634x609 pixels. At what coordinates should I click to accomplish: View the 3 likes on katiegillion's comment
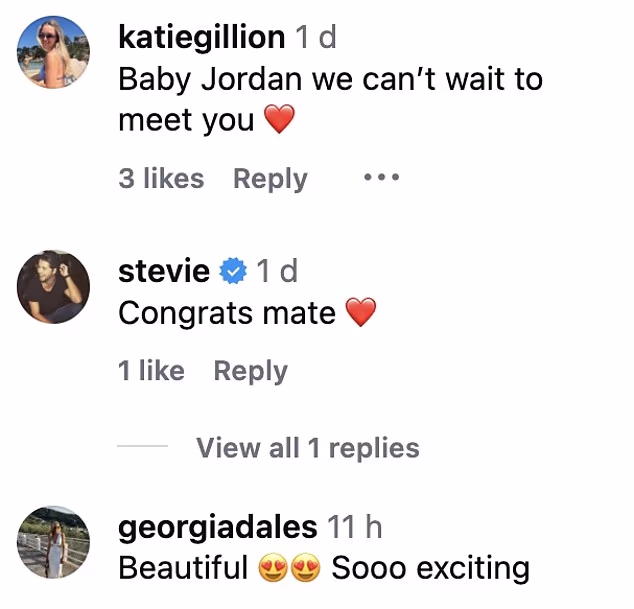click(161, 179)
